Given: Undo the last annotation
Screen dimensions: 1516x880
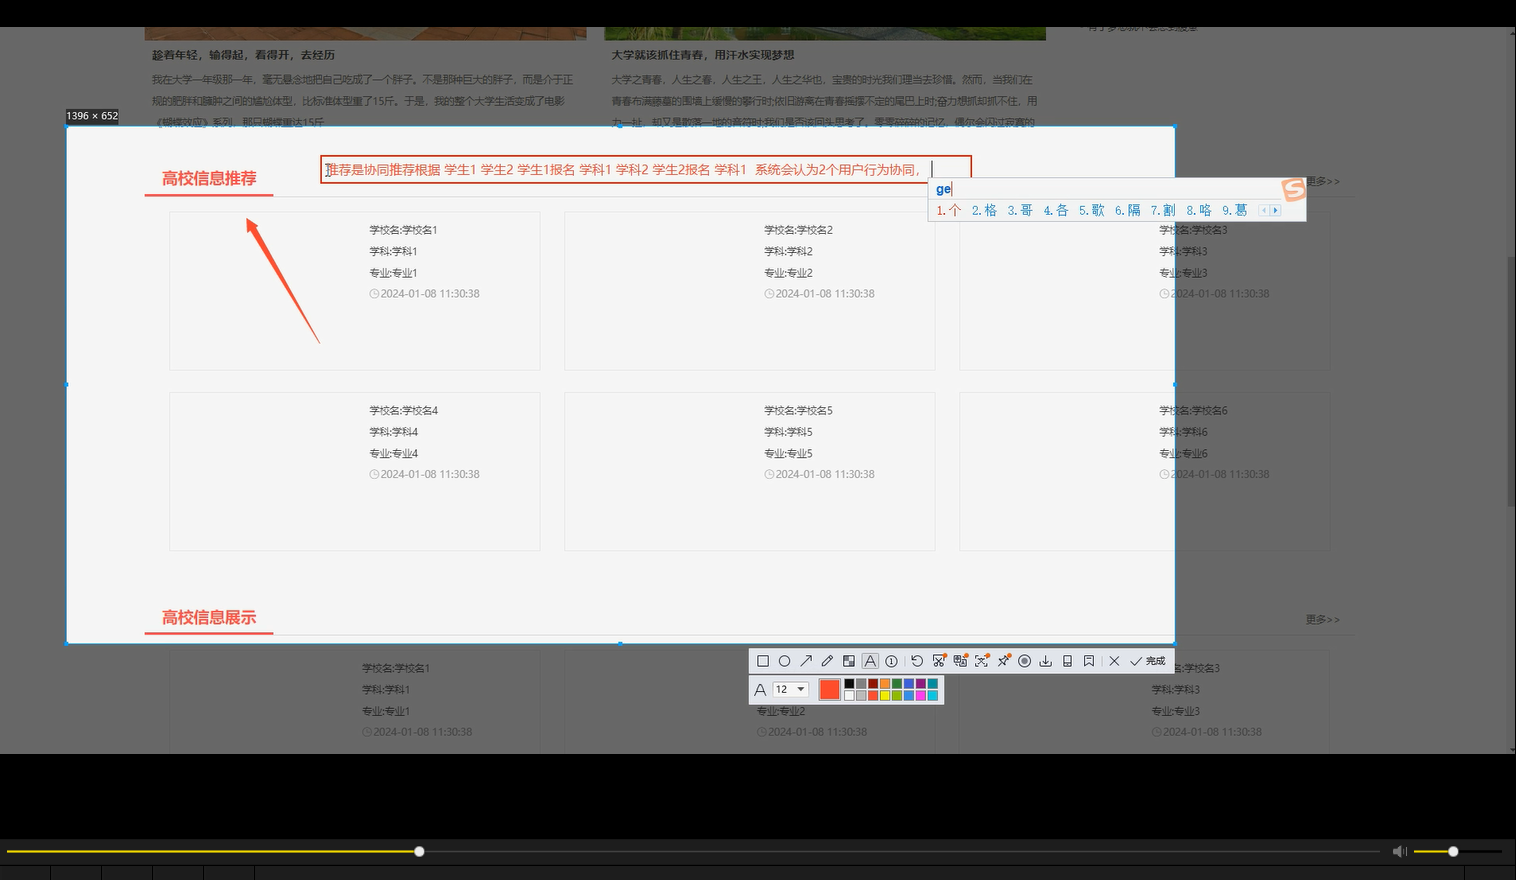Looking at the screenshot, I should pos(917,661).
